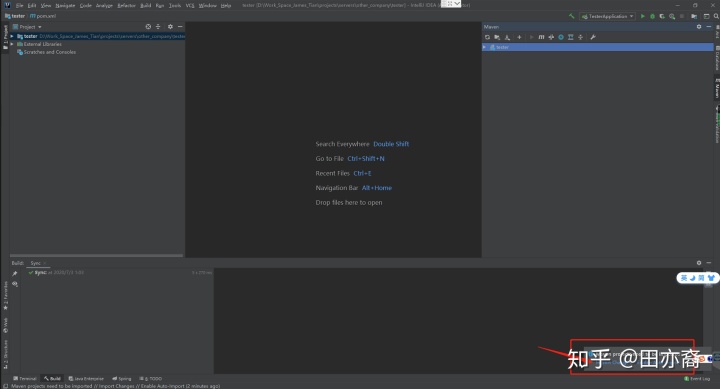
Task: Open the Build tool window tab
Action: click(x=52, y=378)
